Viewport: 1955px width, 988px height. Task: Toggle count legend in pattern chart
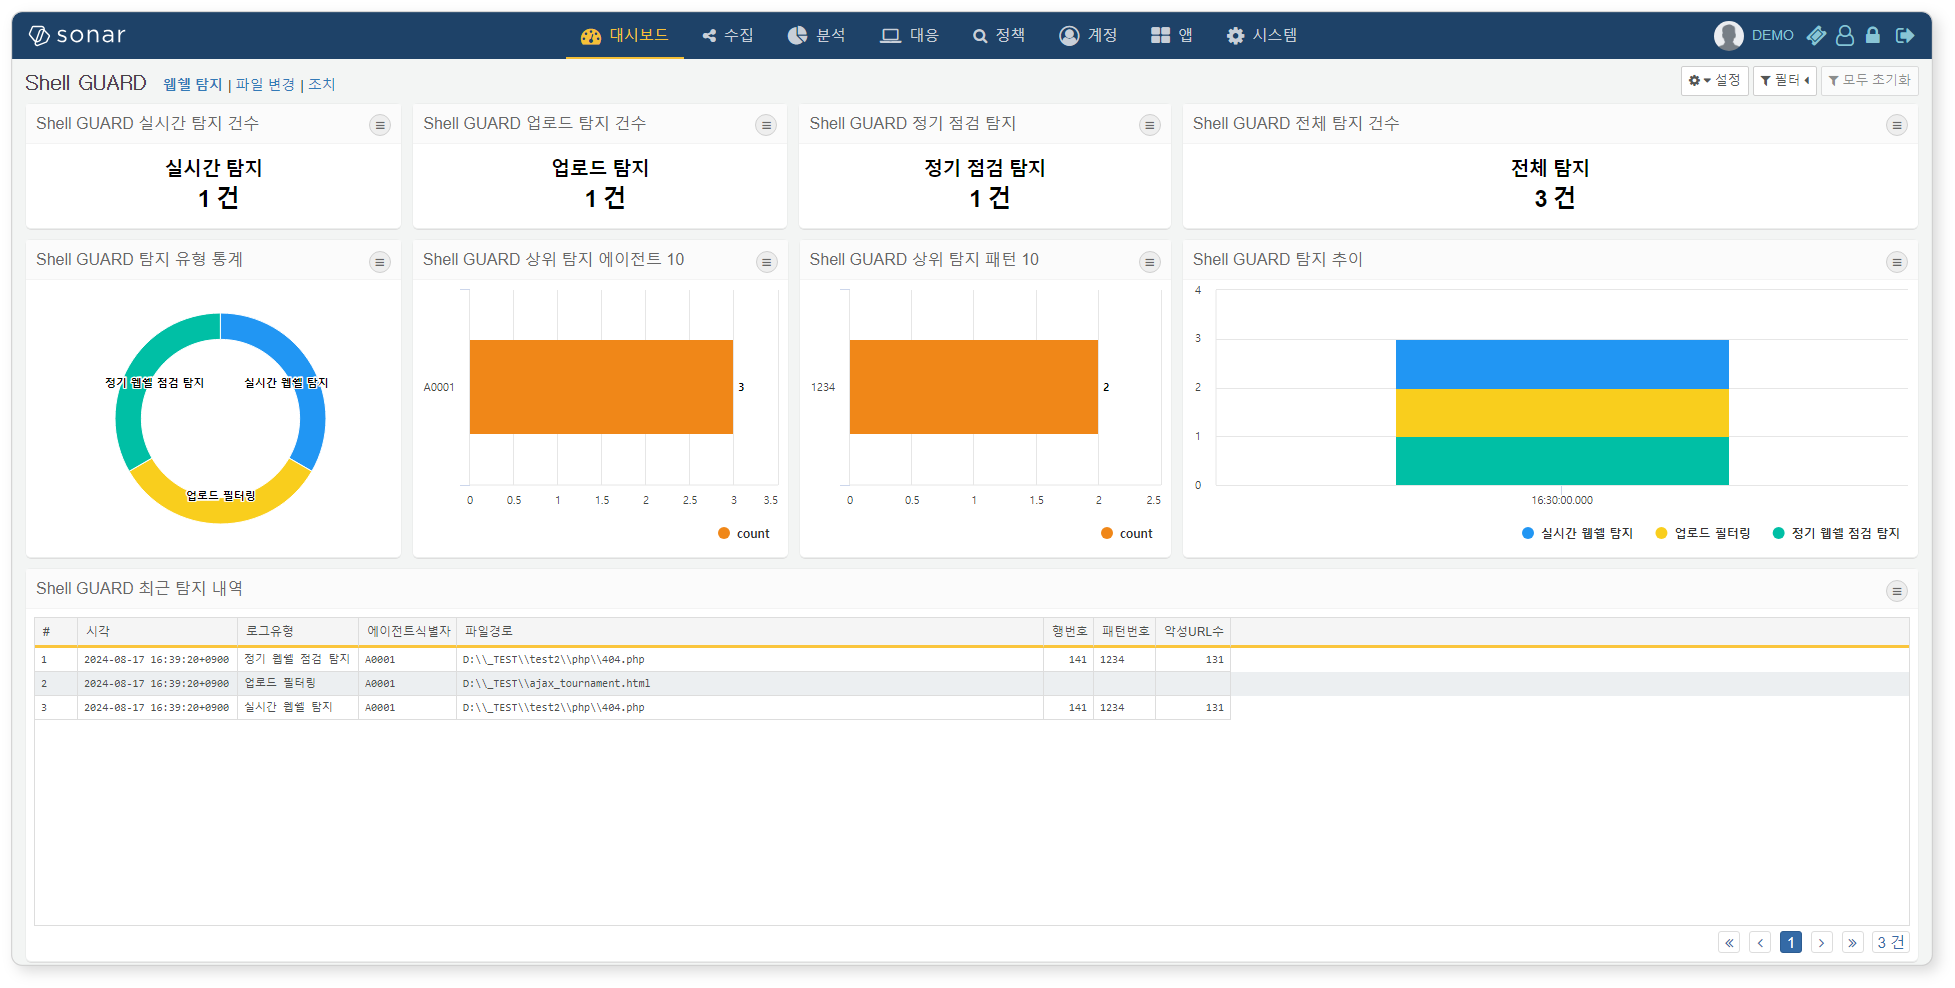click(x=1127, y=534)
